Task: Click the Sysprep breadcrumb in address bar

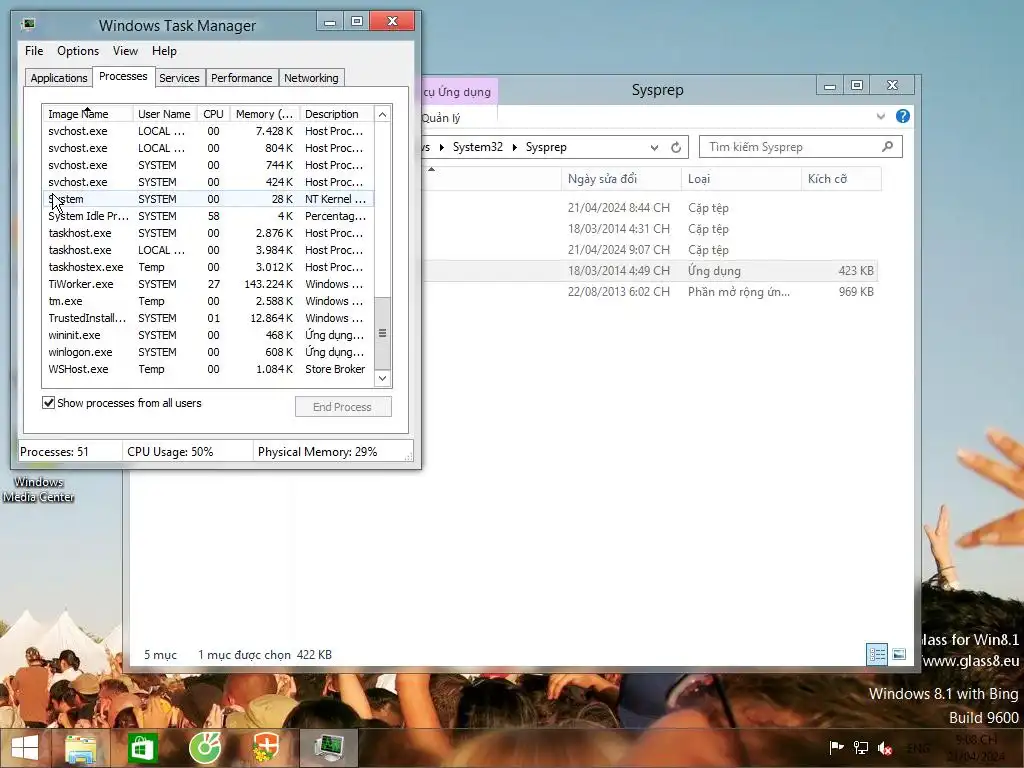Action: pos(546,148)
